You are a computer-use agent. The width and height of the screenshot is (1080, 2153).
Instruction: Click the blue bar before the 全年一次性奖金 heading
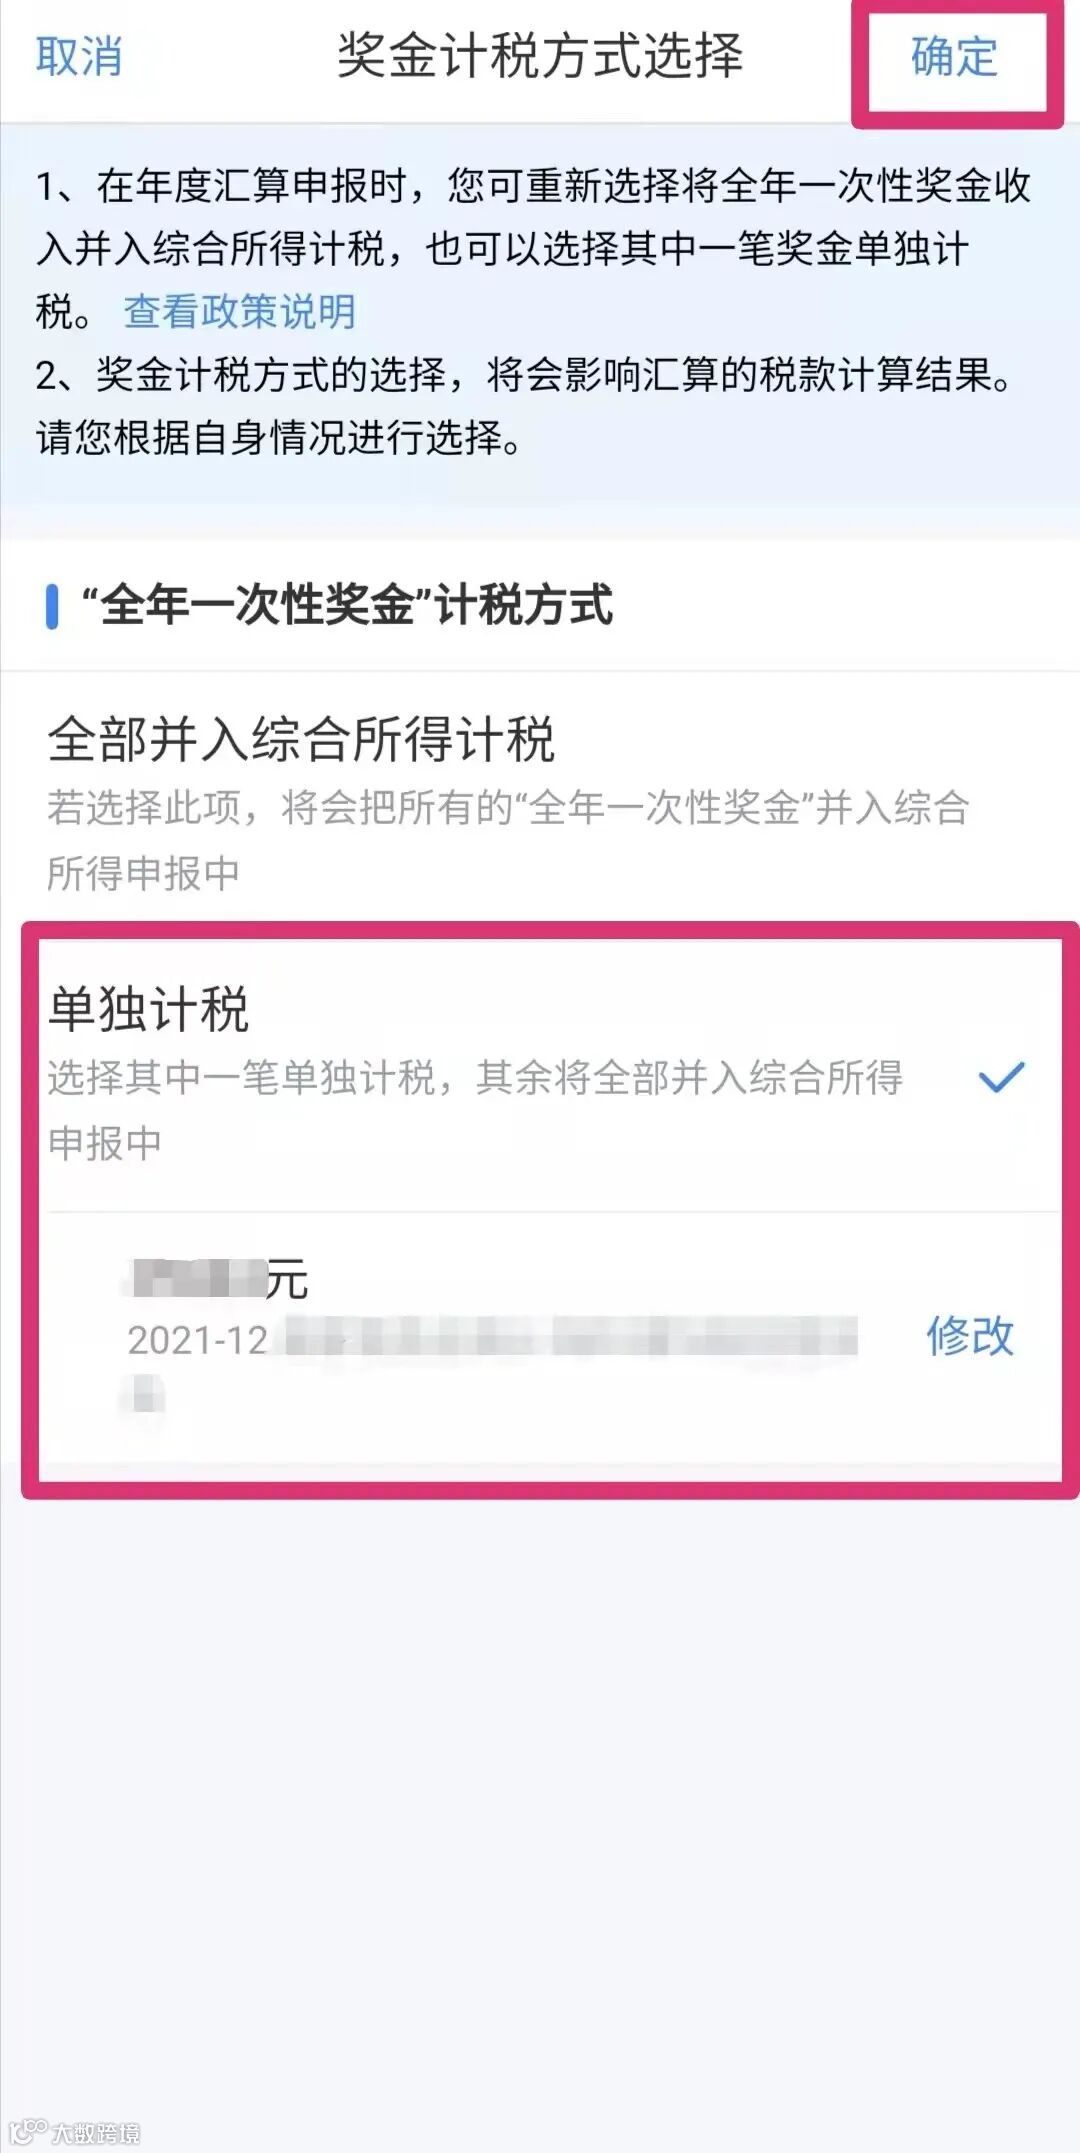point(52,607)
